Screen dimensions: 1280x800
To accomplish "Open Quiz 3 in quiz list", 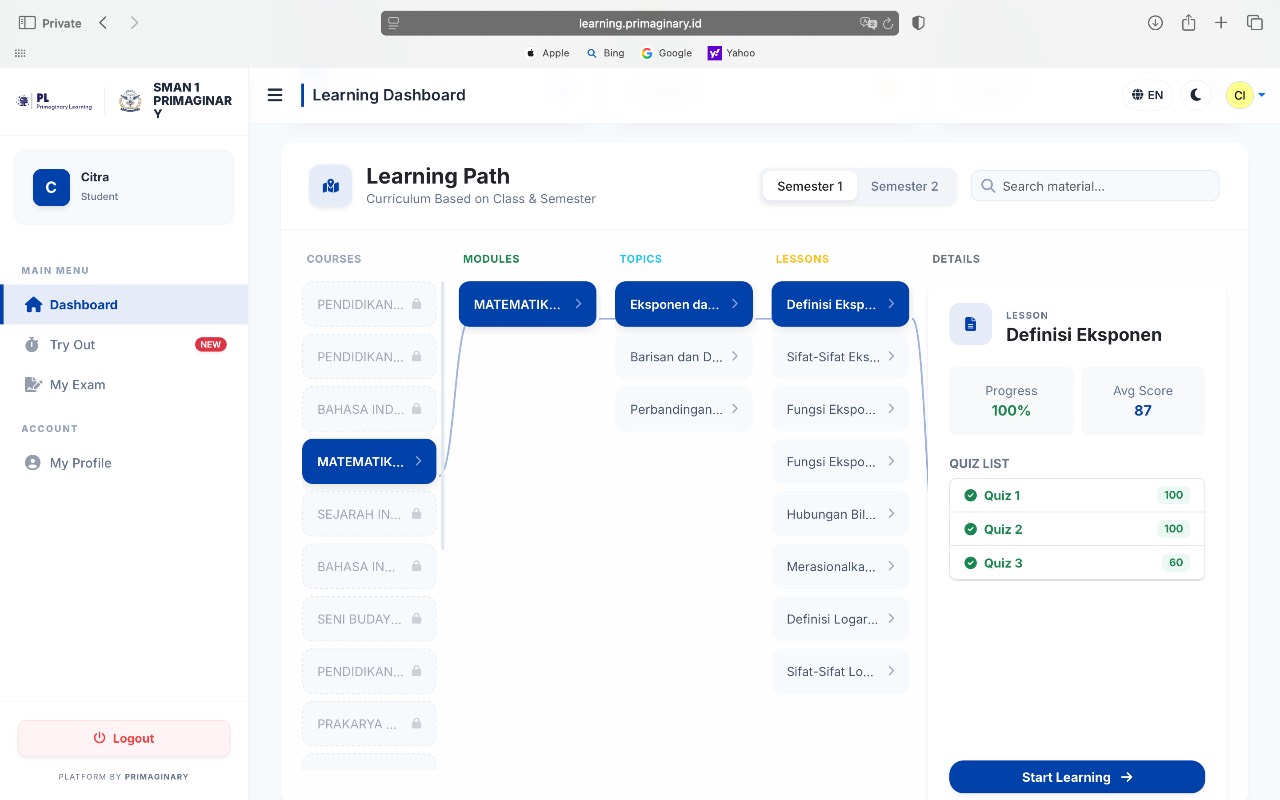I will 1077,563.
